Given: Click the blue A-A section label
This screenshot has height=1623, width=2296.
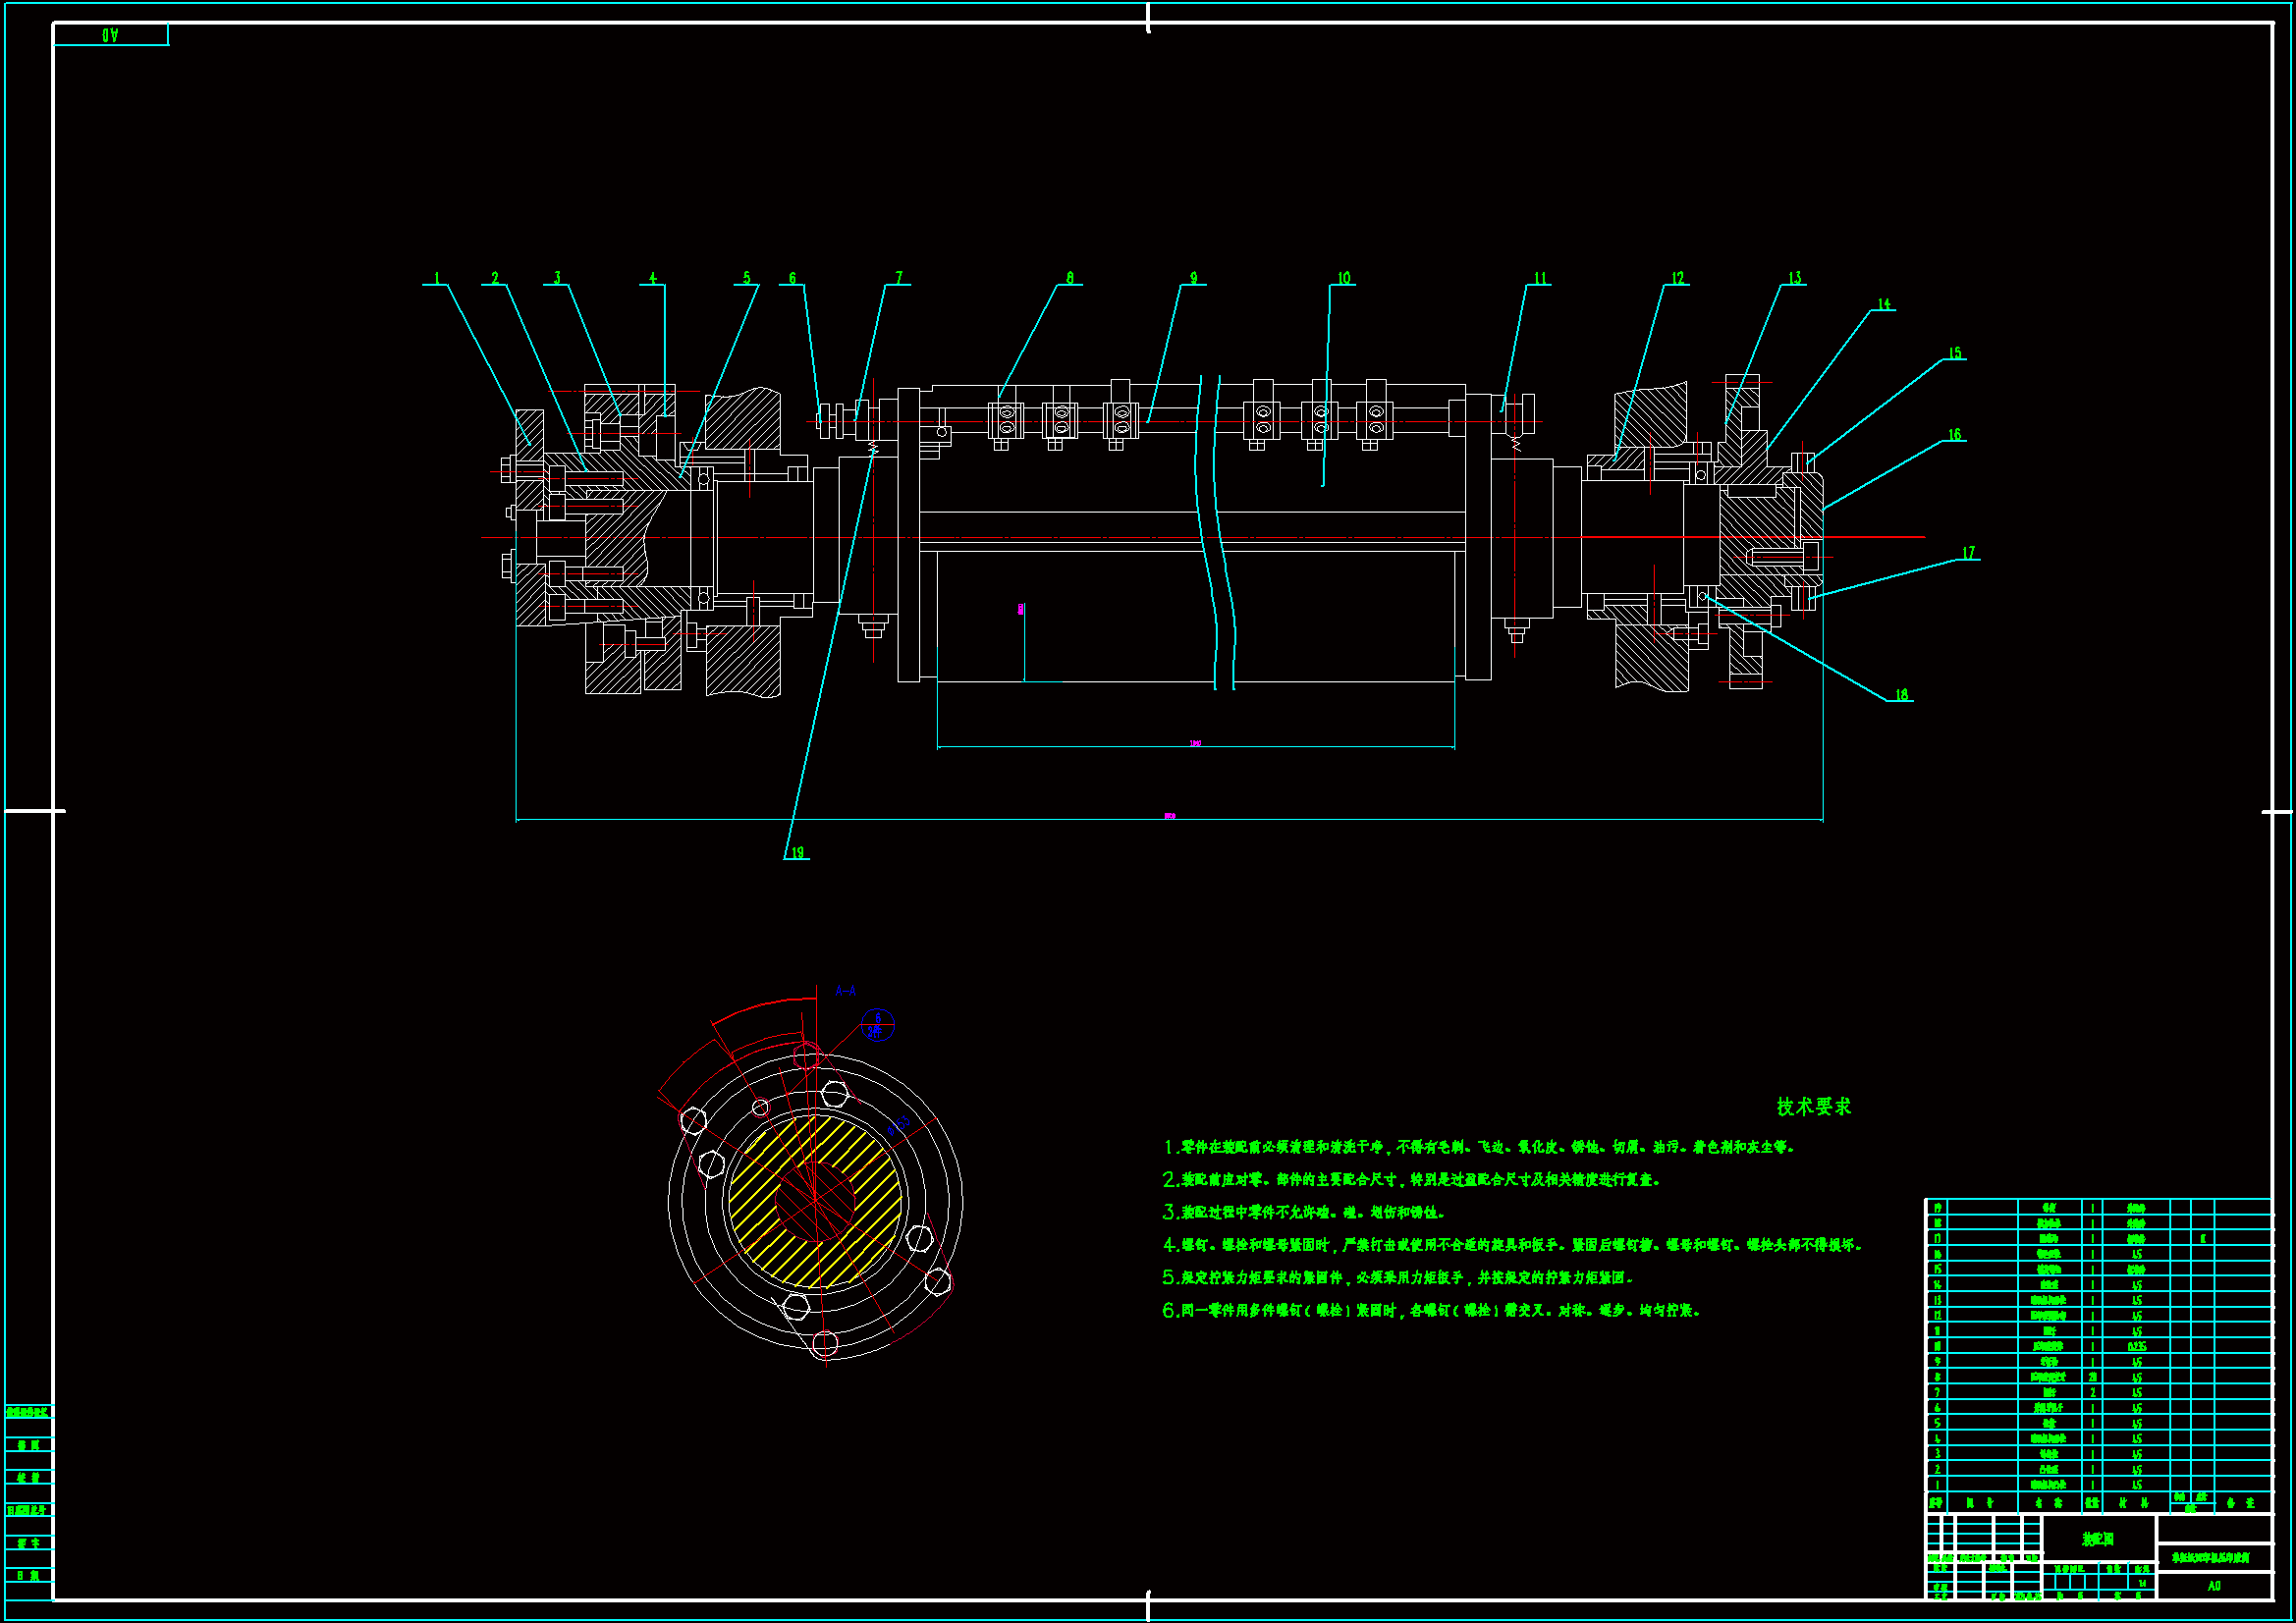Looking at the screenshot, I should point(845,991).
